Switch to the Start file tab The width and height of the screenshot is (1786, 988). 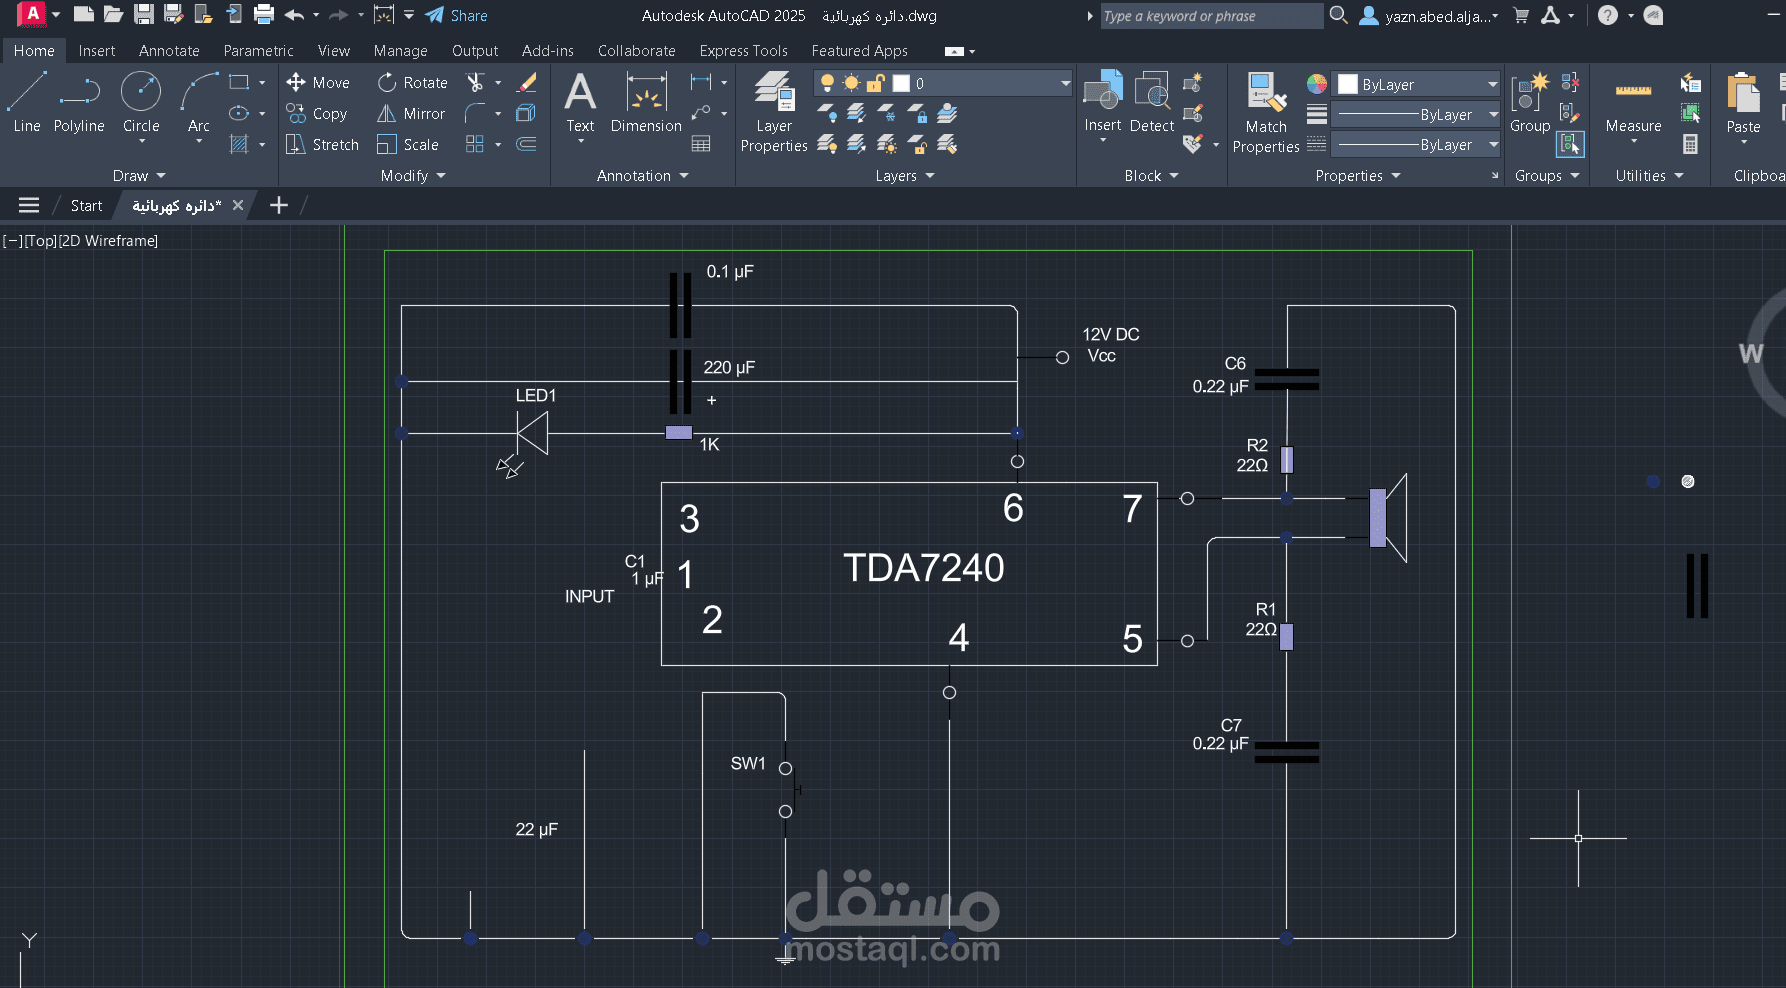click(86, 205)
